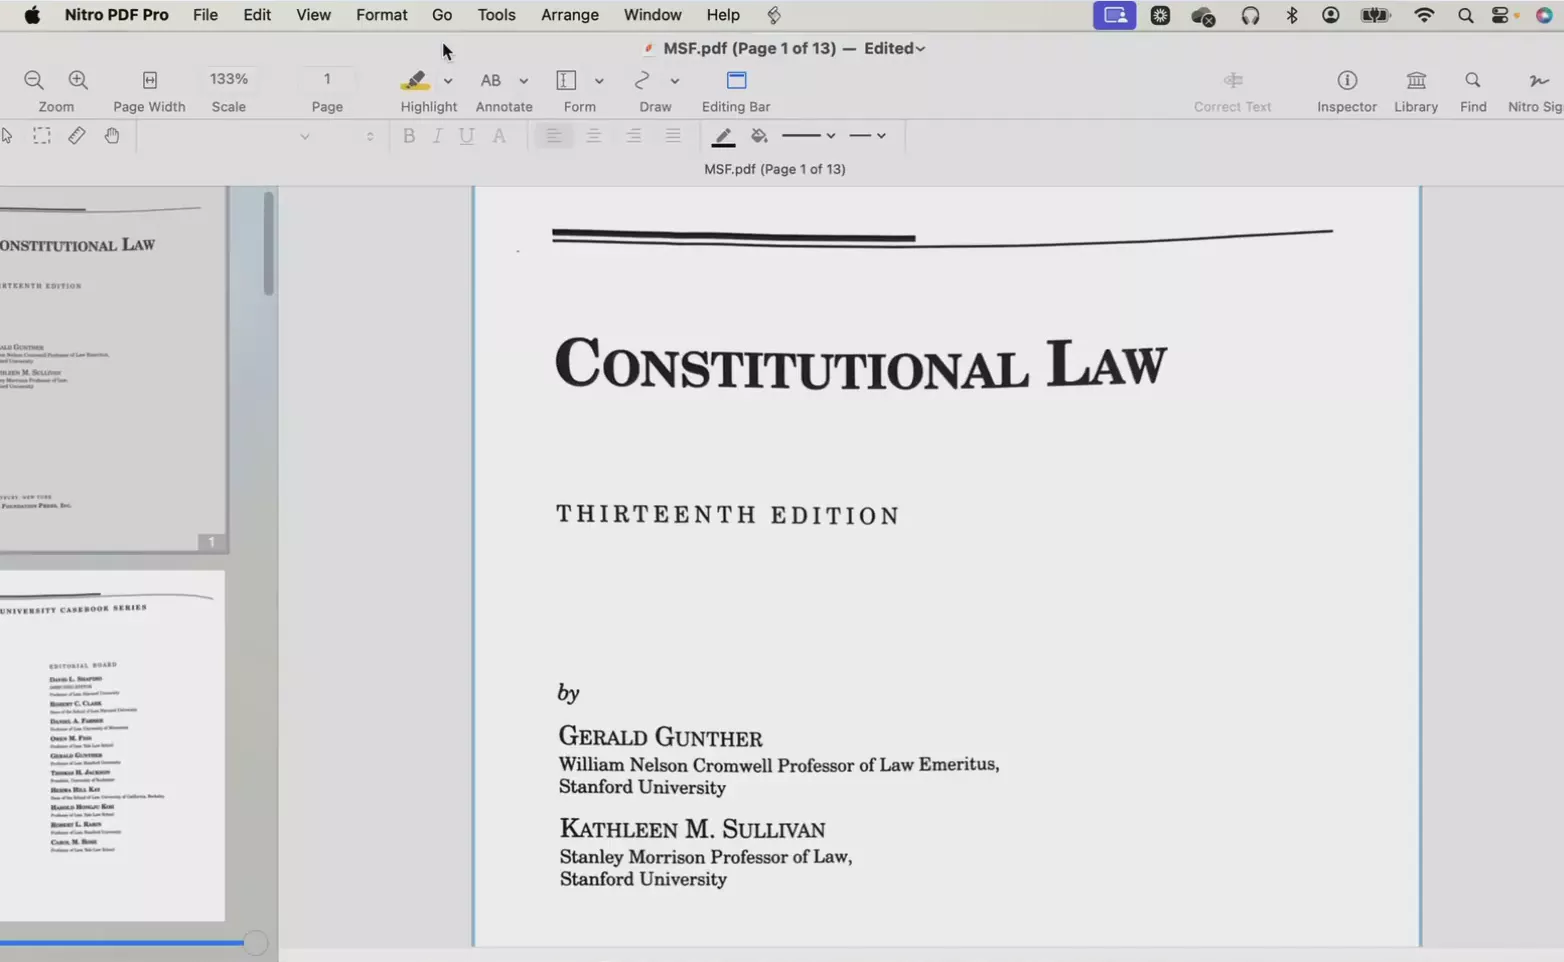This screenshot has height=962, width=1564.
Task: Activate the hand pan tool
Action: (112, 136)
